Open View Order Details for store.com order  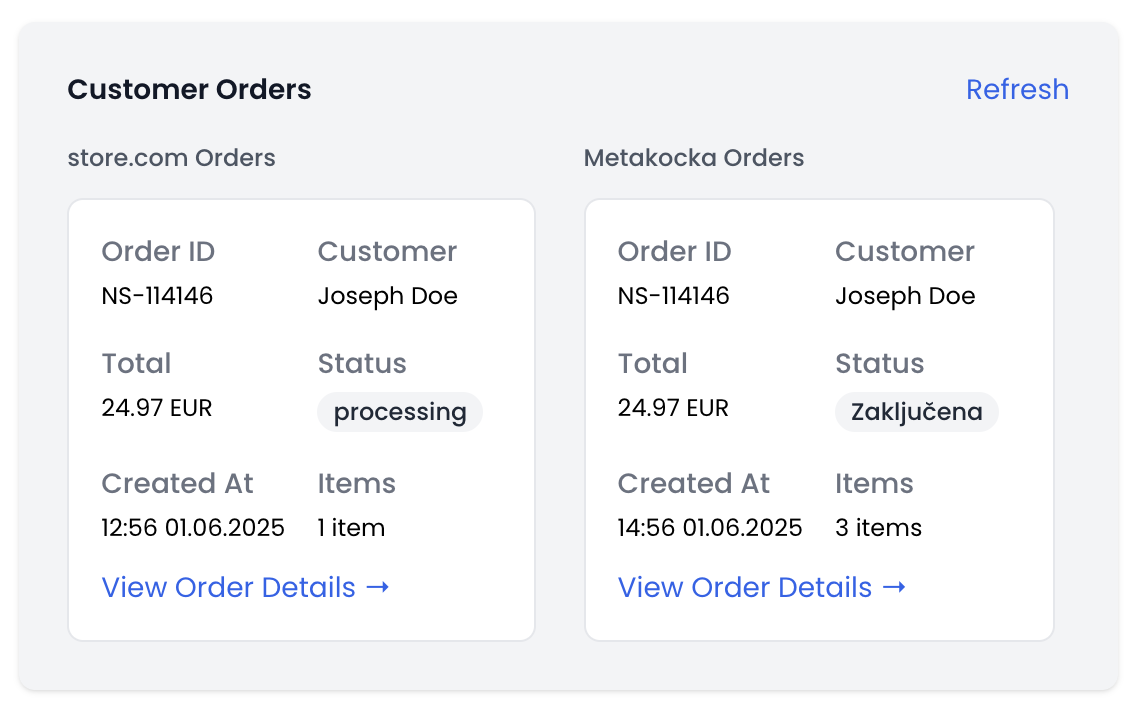tap(245, 587)
